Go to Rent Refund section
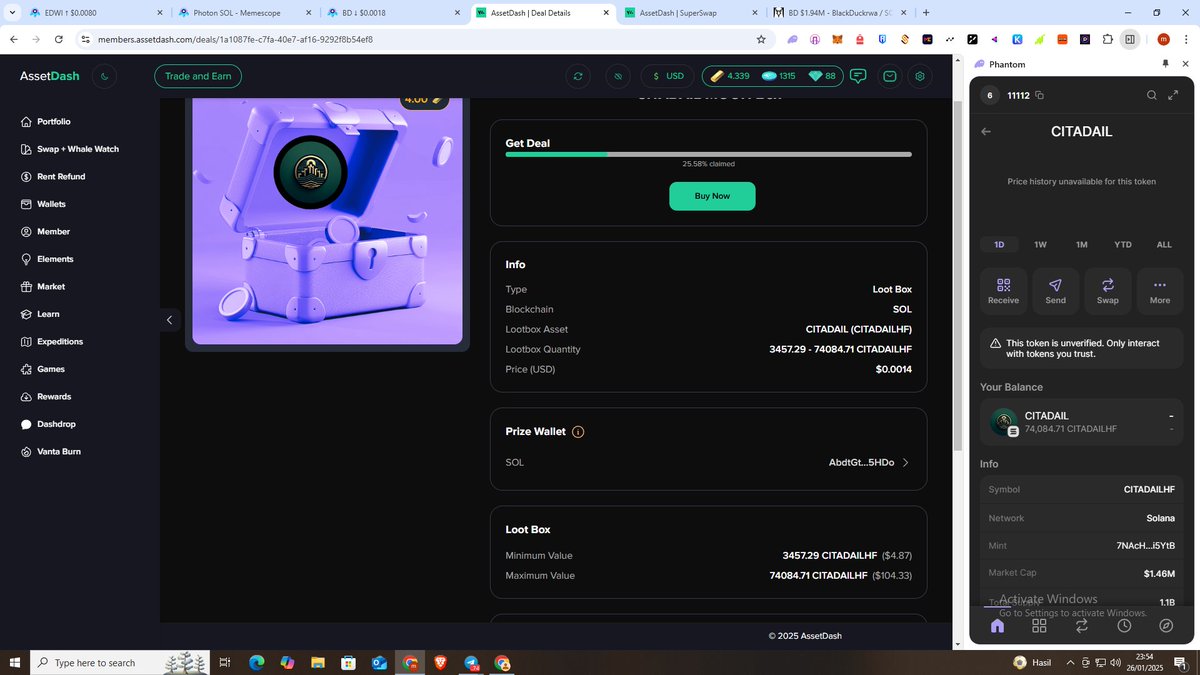Viewport: 1200px width, 675px height. click(x=53, y=176)
